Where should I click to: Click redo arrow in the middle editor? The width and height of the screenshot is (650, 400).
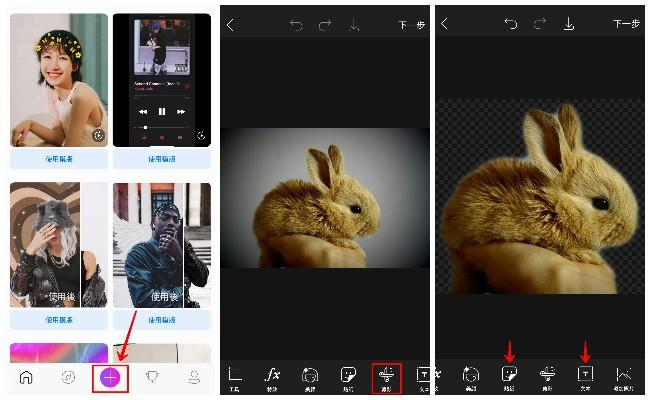325,25
